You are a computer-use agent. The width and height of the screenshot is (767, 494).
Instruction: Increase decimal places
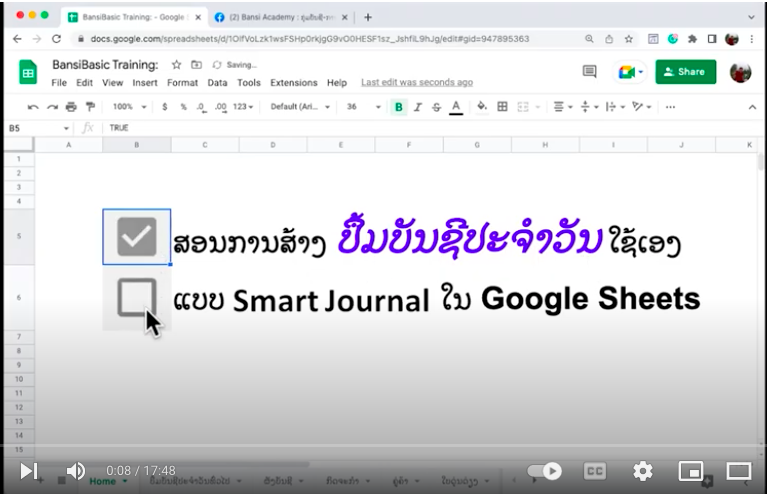[221, 107]
